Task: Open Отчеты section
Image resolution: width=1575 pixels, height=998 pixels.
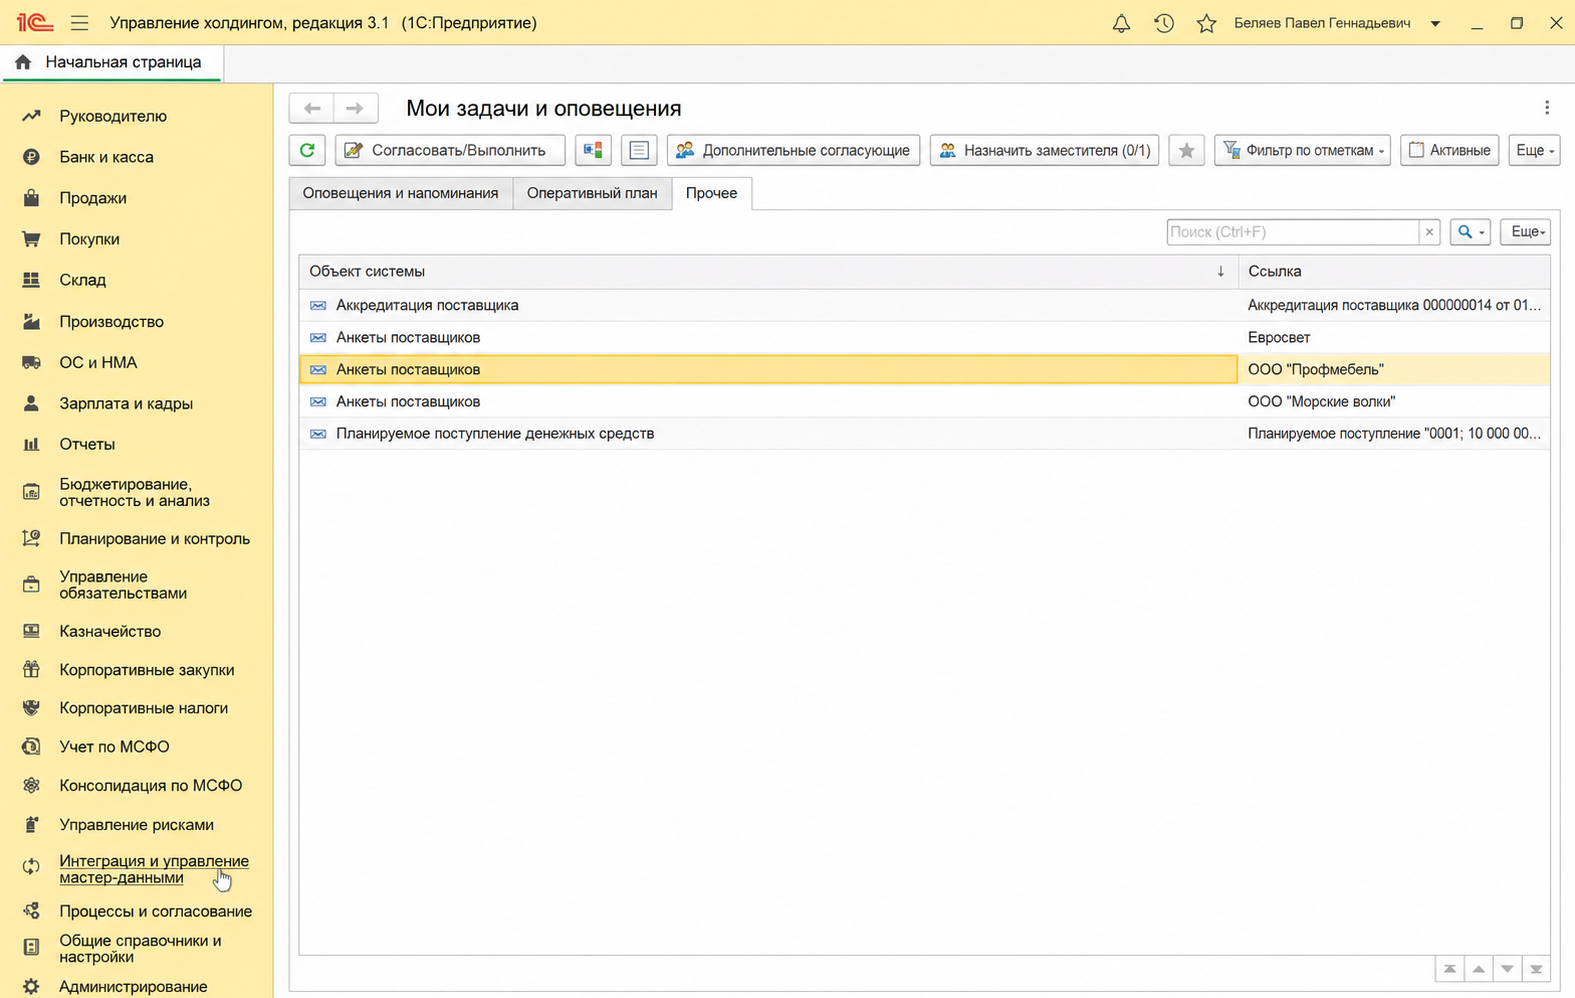Action: click(x=87, y=444)
